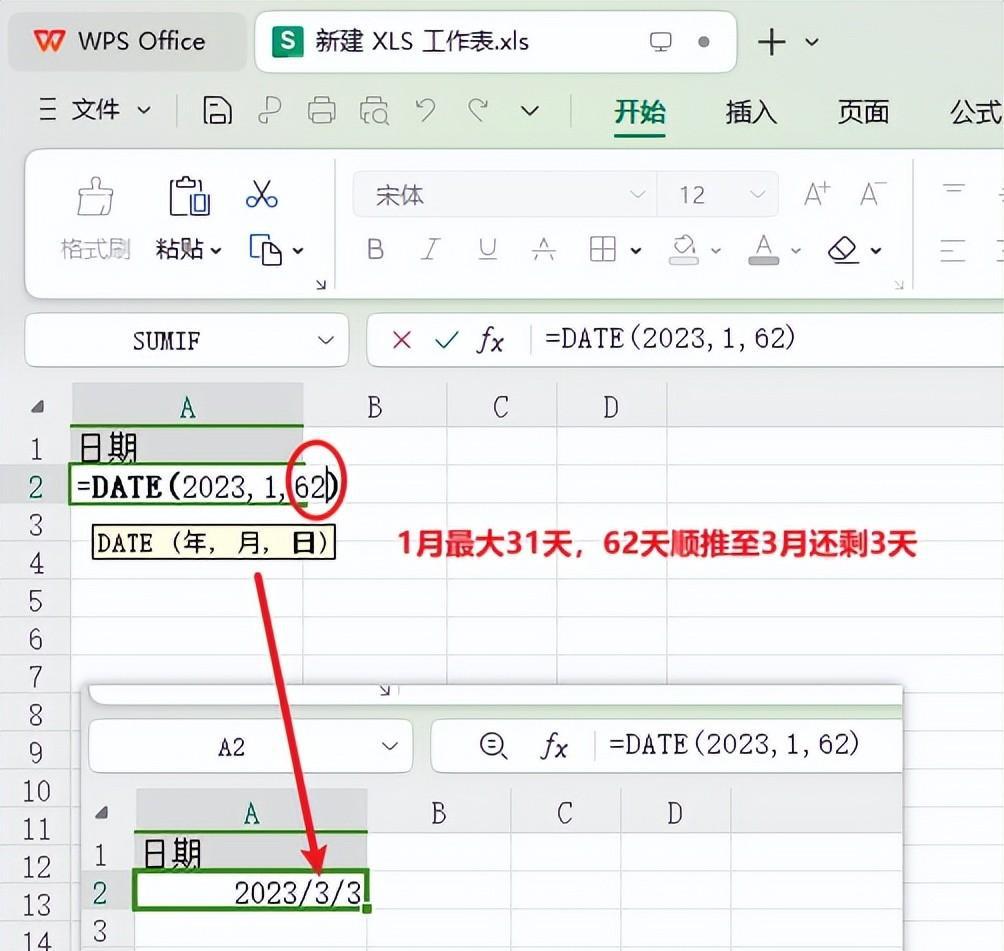Cancel formula entry with red X
This screenshot has height=951, width=1004.
[401, 339]
